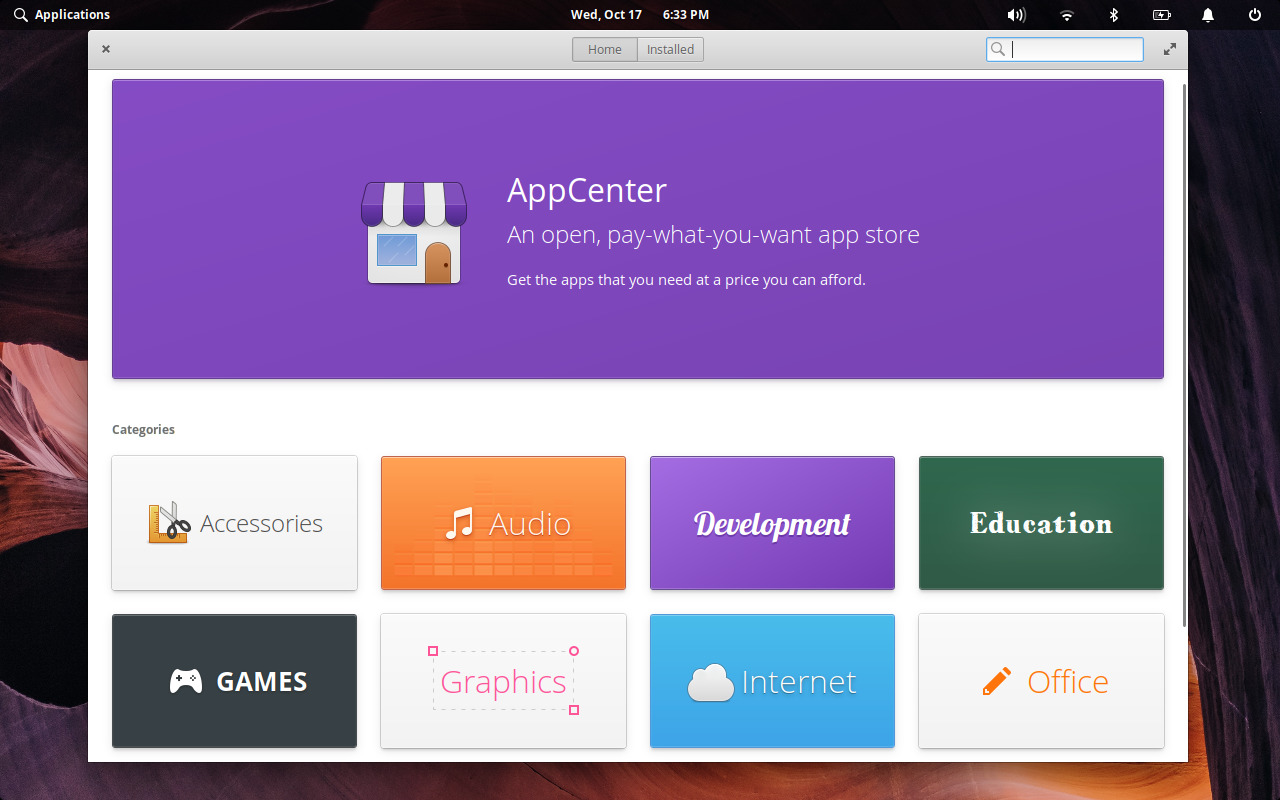Open the Office category

(1041, 681)
